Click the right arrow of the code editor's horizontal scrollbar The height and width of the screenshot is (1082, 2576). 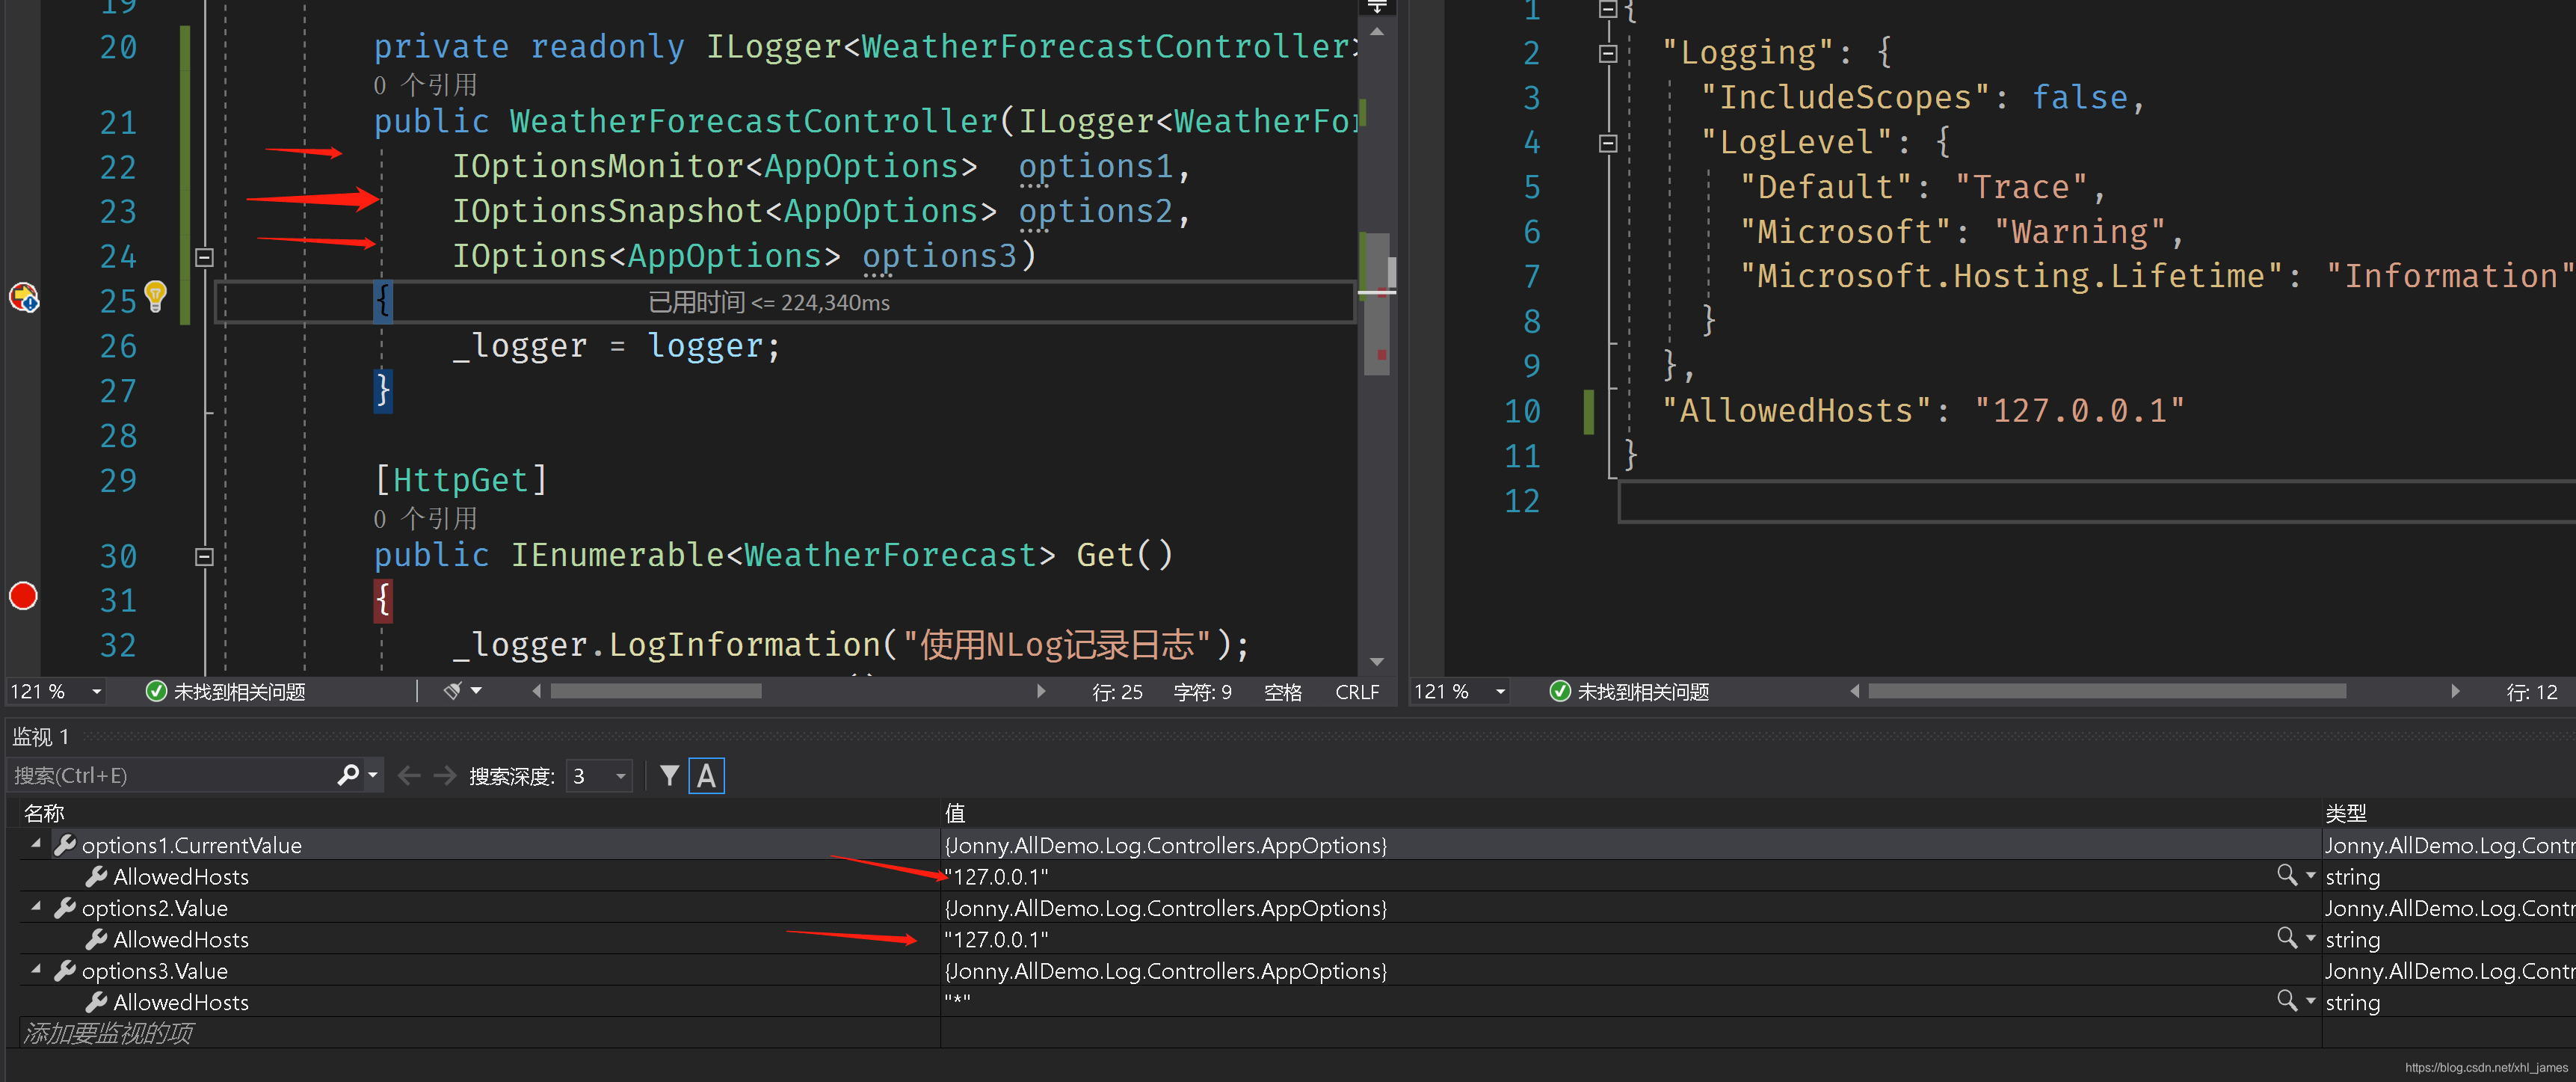click(x=1041, y=691)
